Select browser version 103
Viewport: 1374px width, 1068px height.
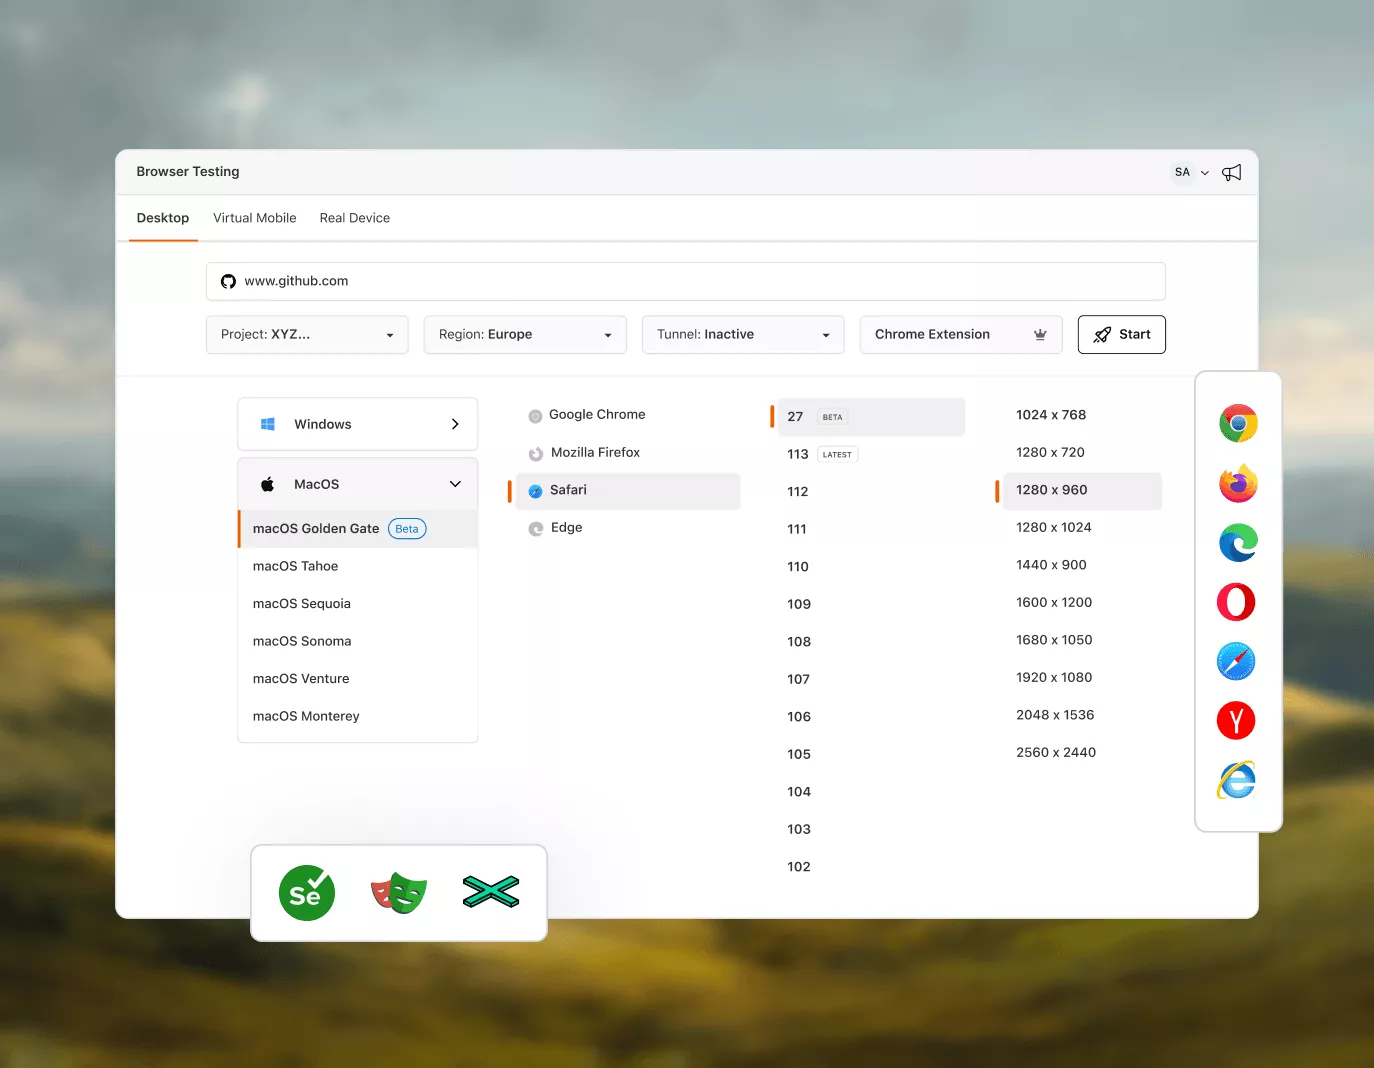(x=799, y=829)
